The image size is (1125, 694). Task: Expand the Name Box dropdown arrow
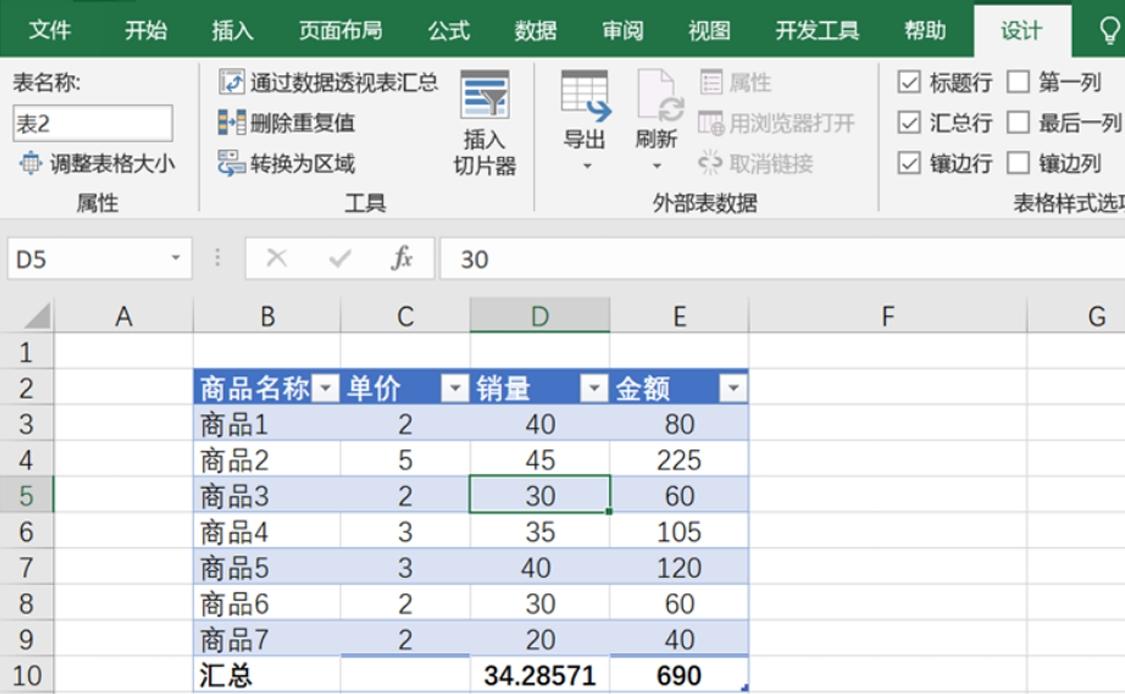176,259
